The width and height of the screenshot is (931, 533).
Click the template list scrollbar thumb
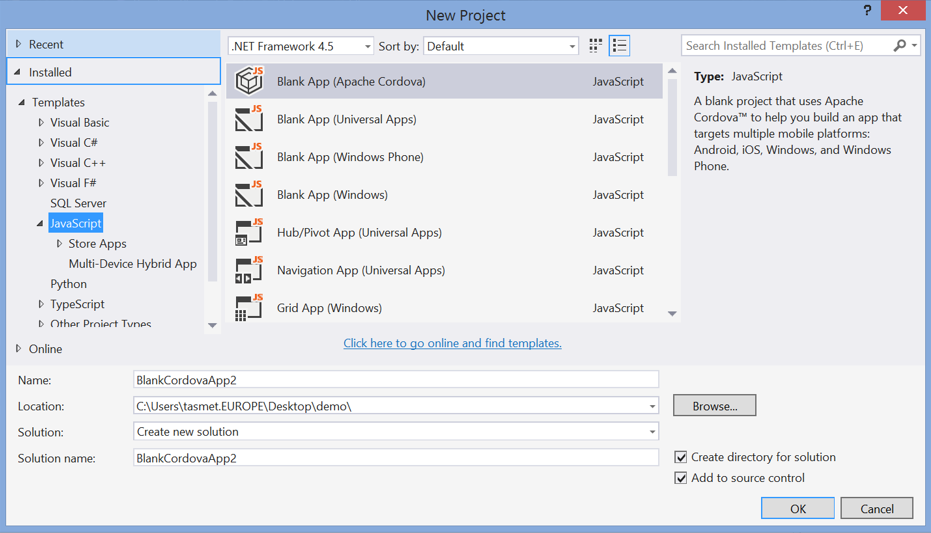click(672, 128)
